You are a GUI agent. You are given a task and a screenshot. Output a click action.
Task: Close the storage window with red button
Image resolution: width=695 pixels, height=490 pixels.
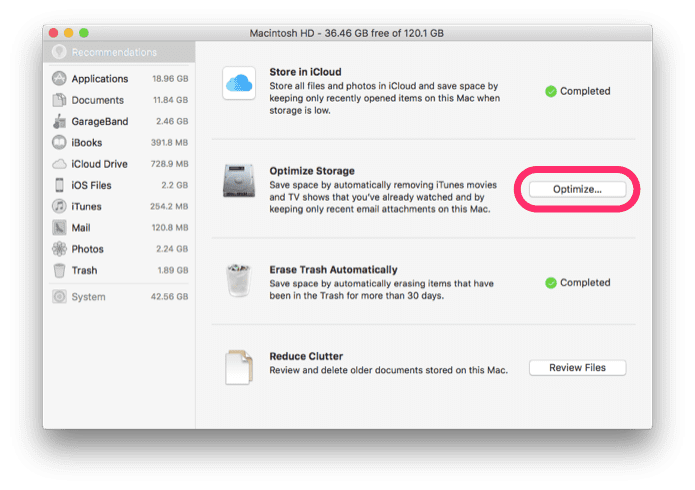point(54,33)
